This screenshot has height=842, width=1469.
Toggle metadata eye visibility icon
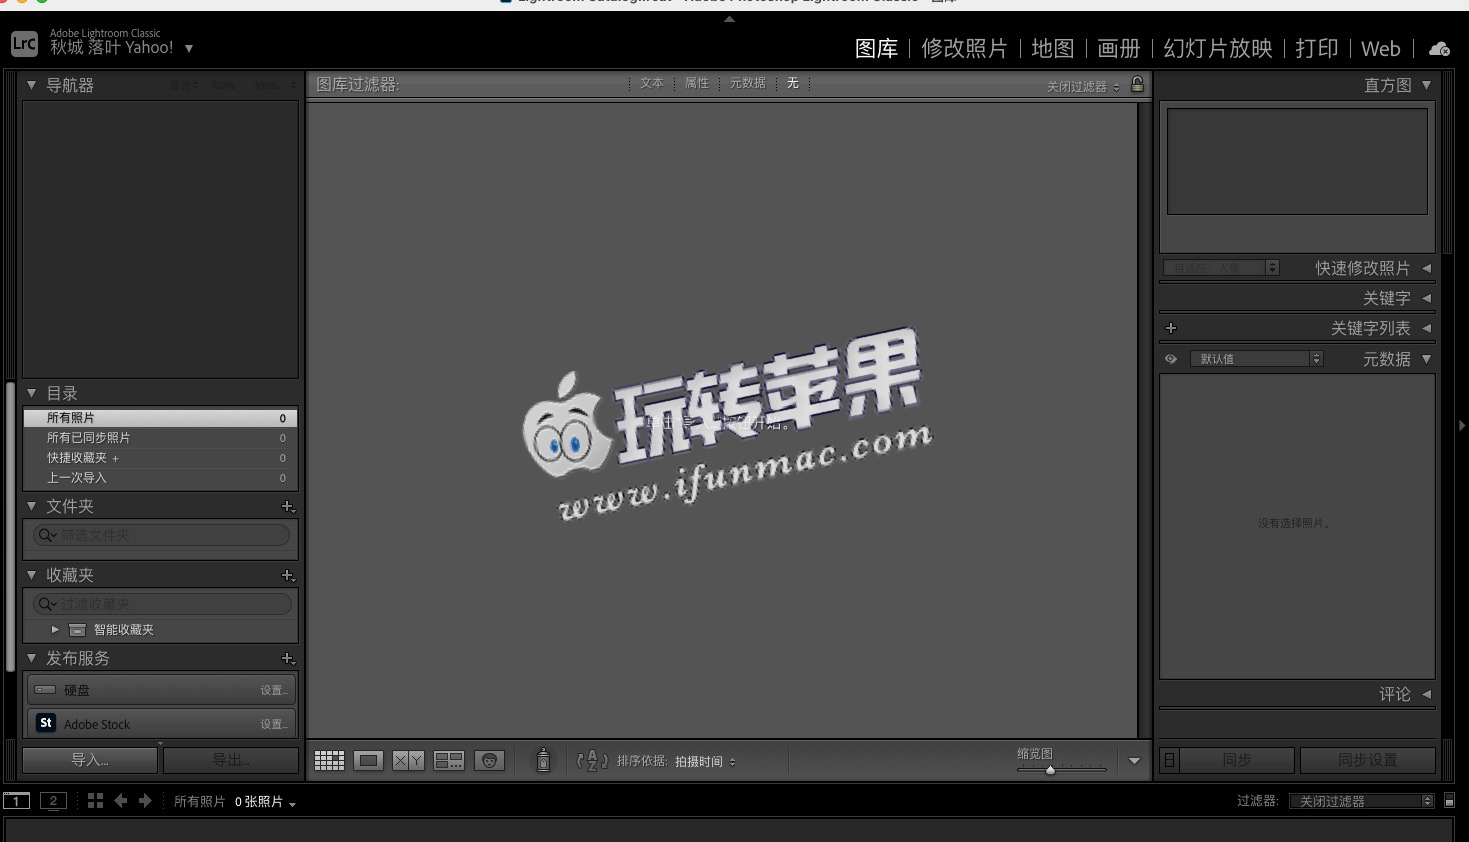[1171, 359]
